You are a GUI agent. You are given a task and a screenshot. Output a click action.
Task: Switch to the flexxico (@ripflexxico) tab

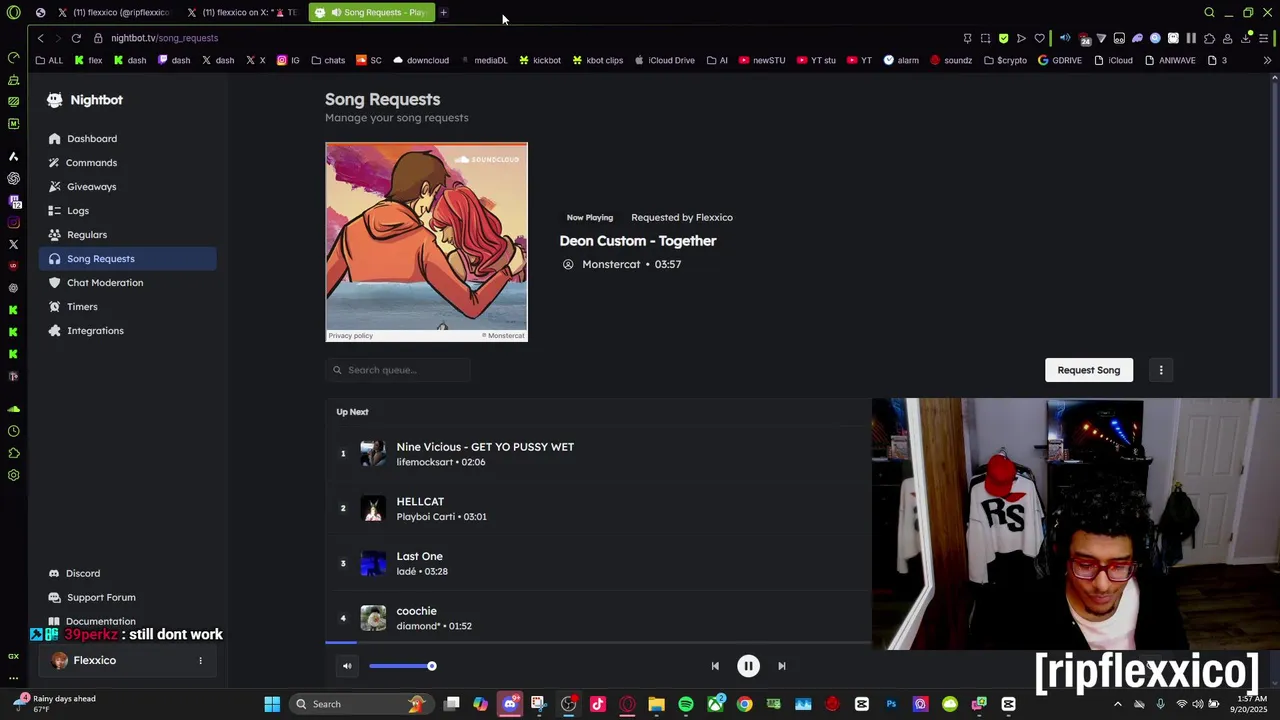tap(114, 12)
